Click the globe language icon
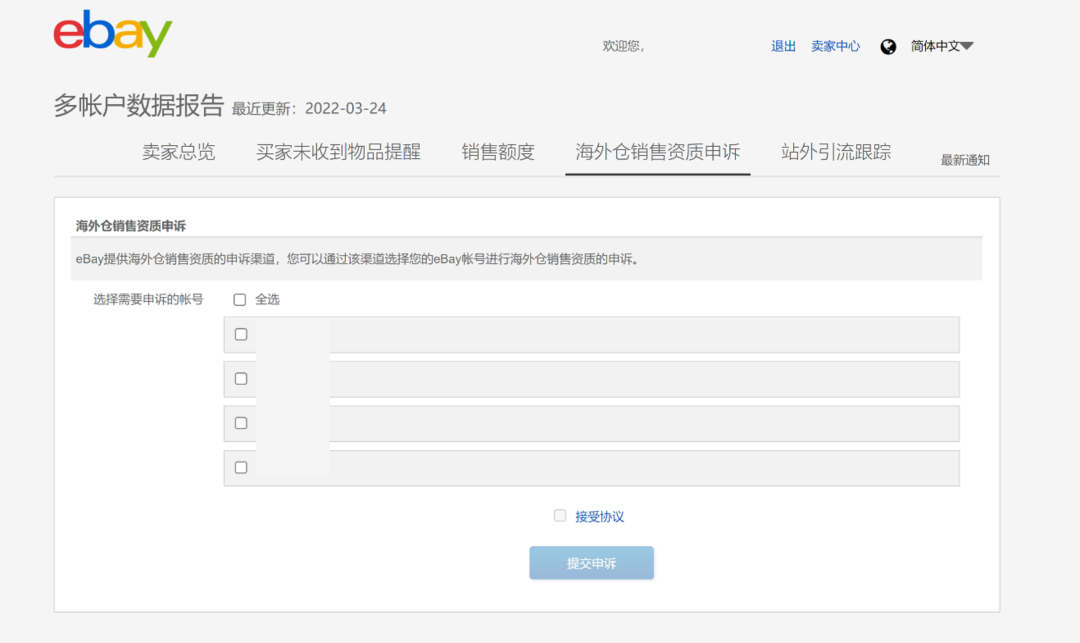Image resolution: width=1080 pixels, height=643 pixels. (x=888, y=46)
